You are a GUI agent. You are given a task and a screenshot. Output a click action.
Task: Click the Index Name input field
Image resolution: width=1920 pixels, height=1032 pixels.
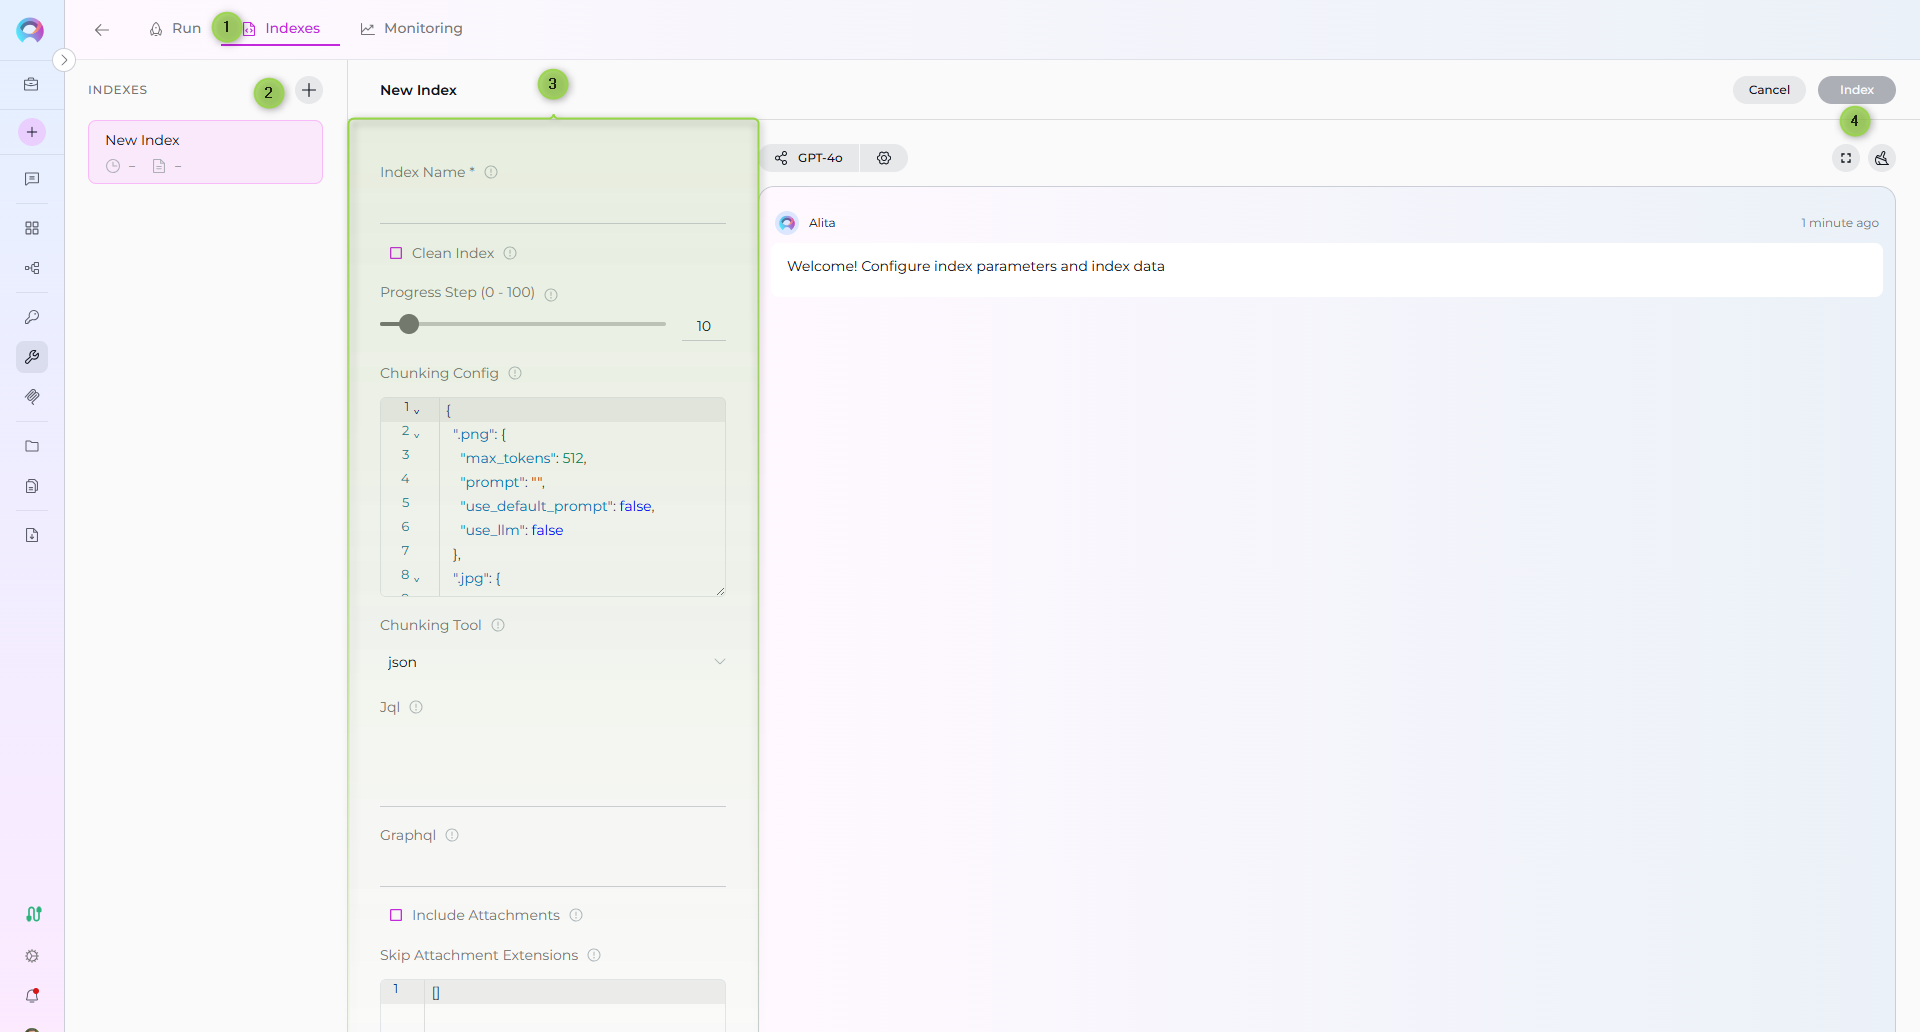pos(552,207)
